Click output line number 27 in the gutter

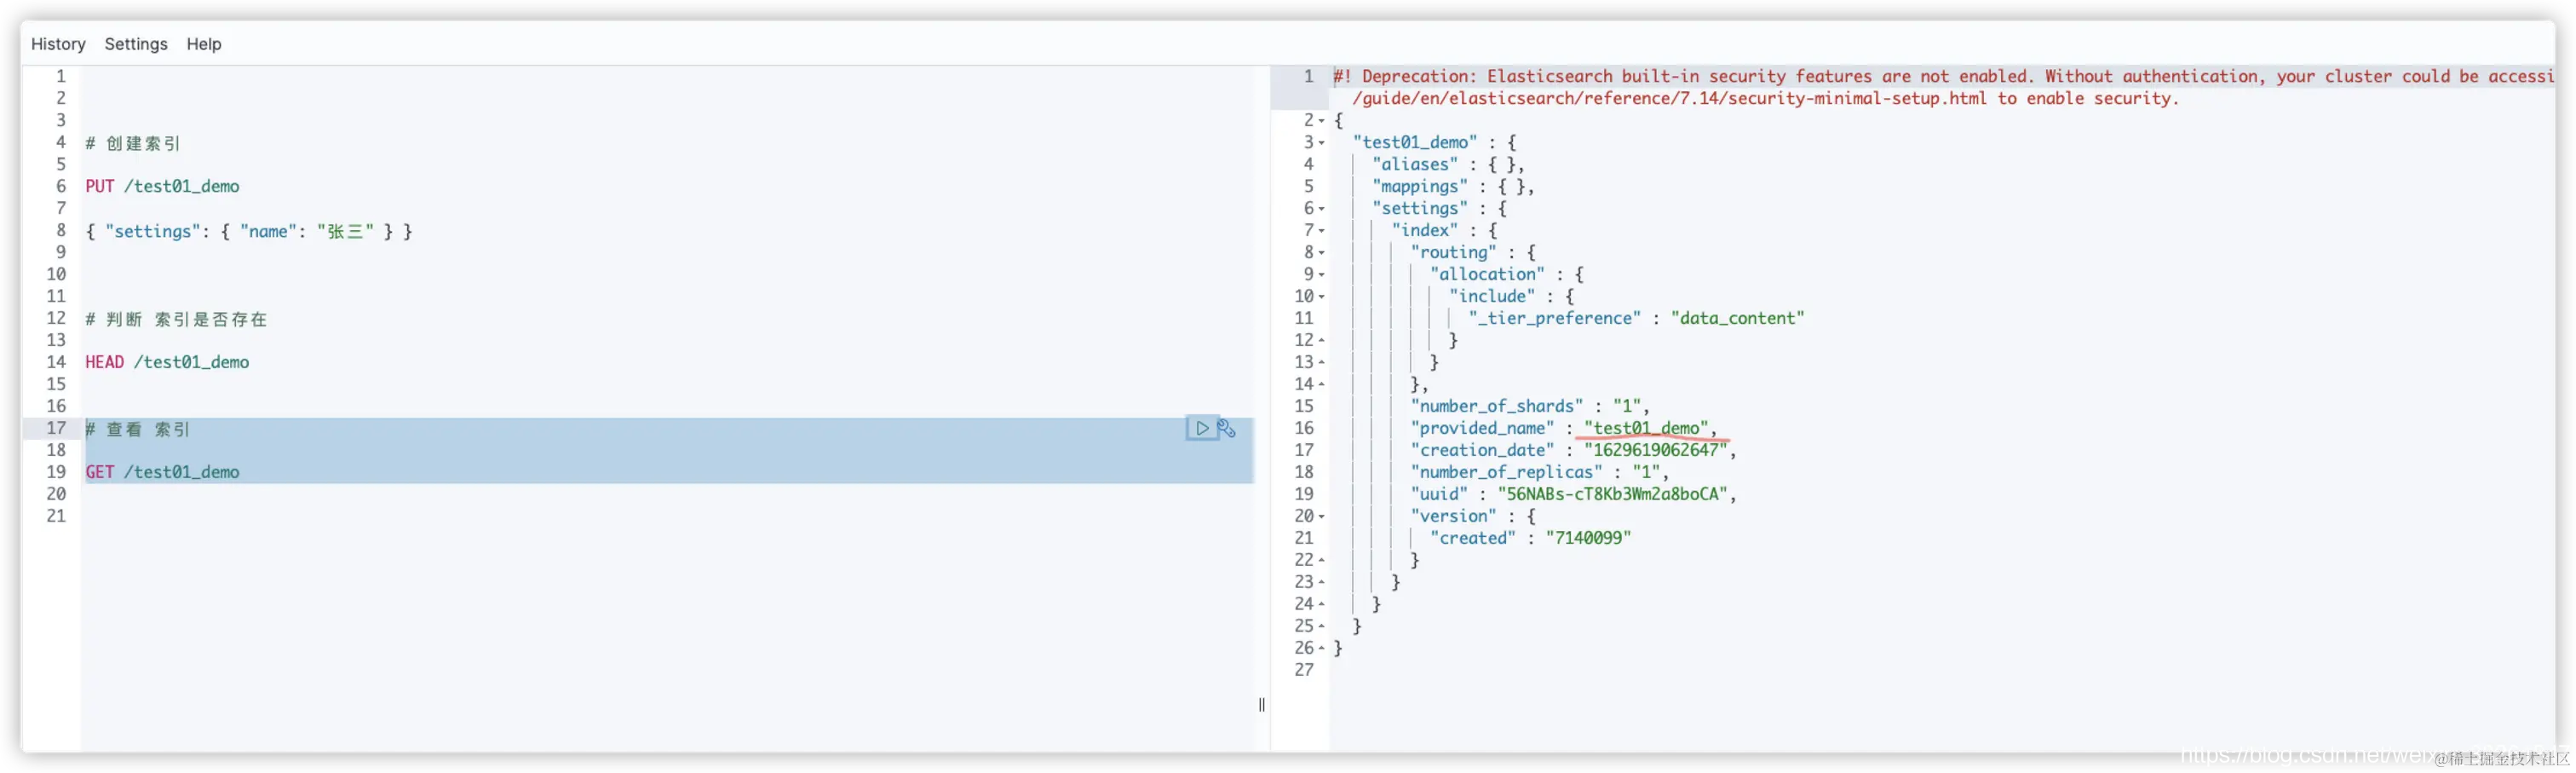tap(1304, 670)
